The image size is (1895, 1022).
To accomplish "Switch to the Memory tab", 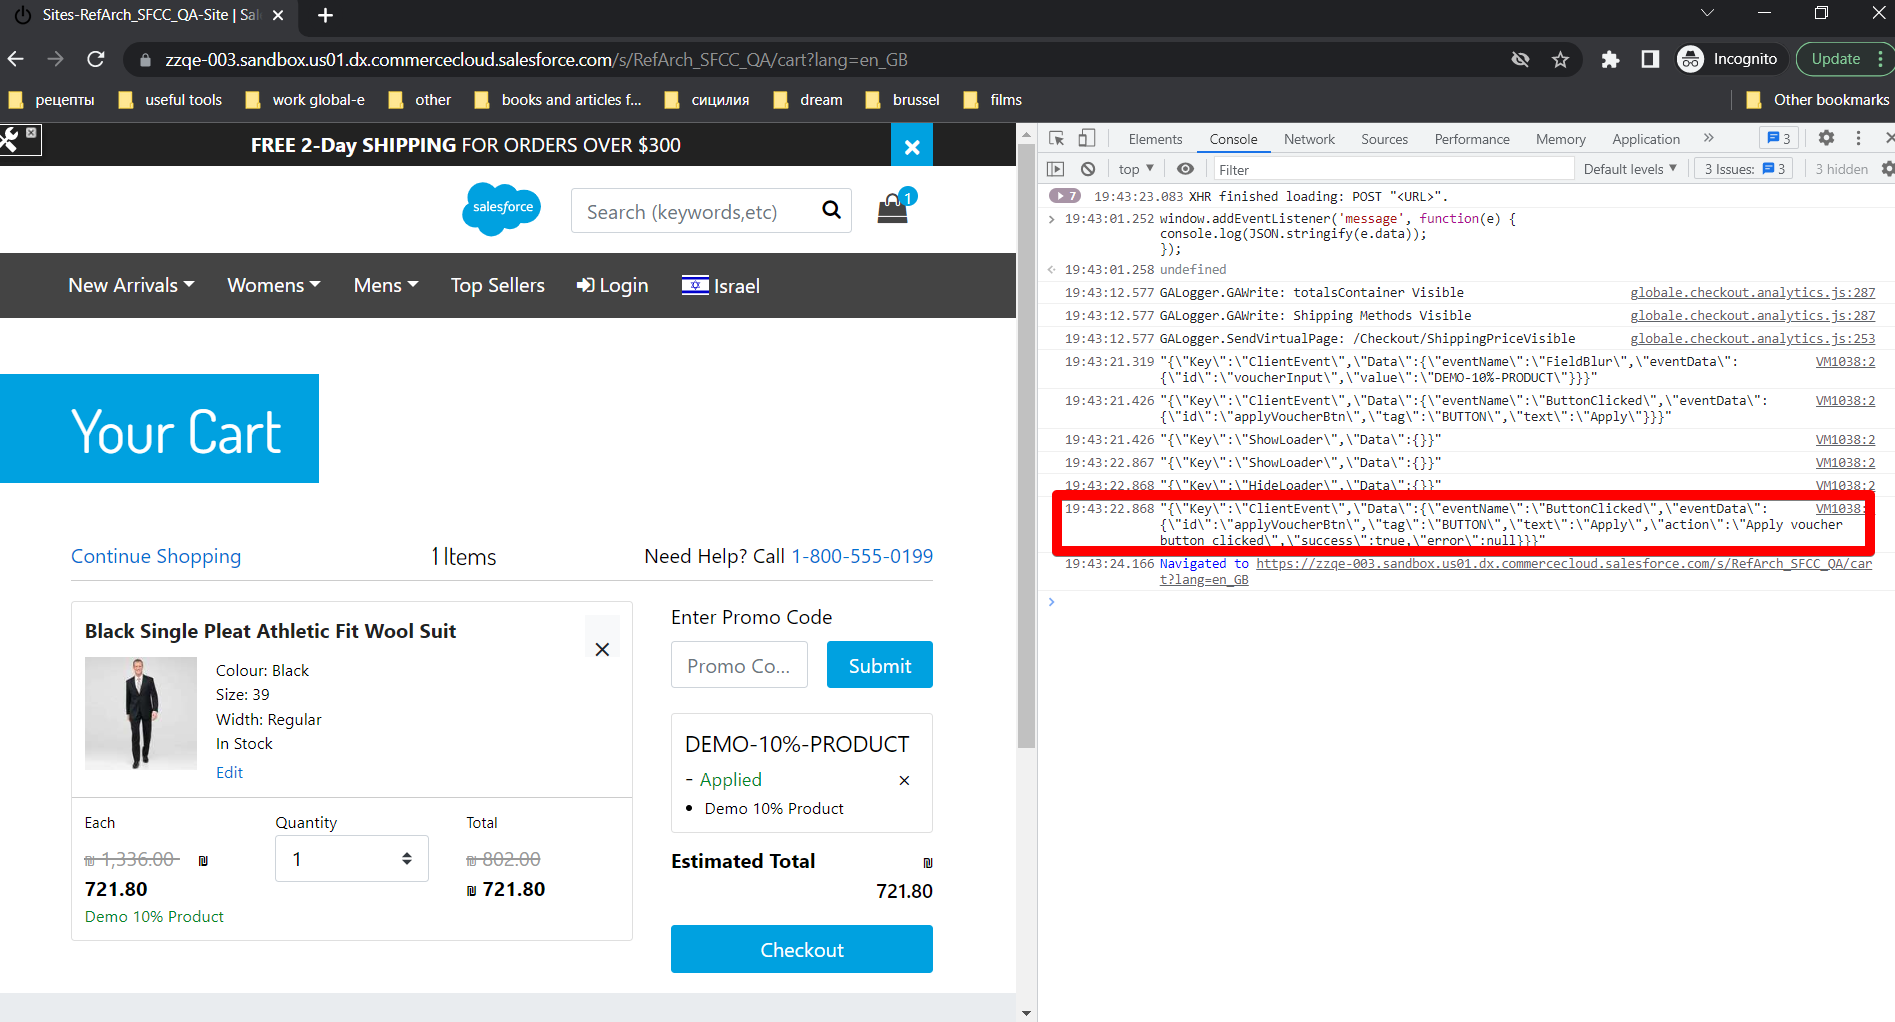I will point(1560,139).
